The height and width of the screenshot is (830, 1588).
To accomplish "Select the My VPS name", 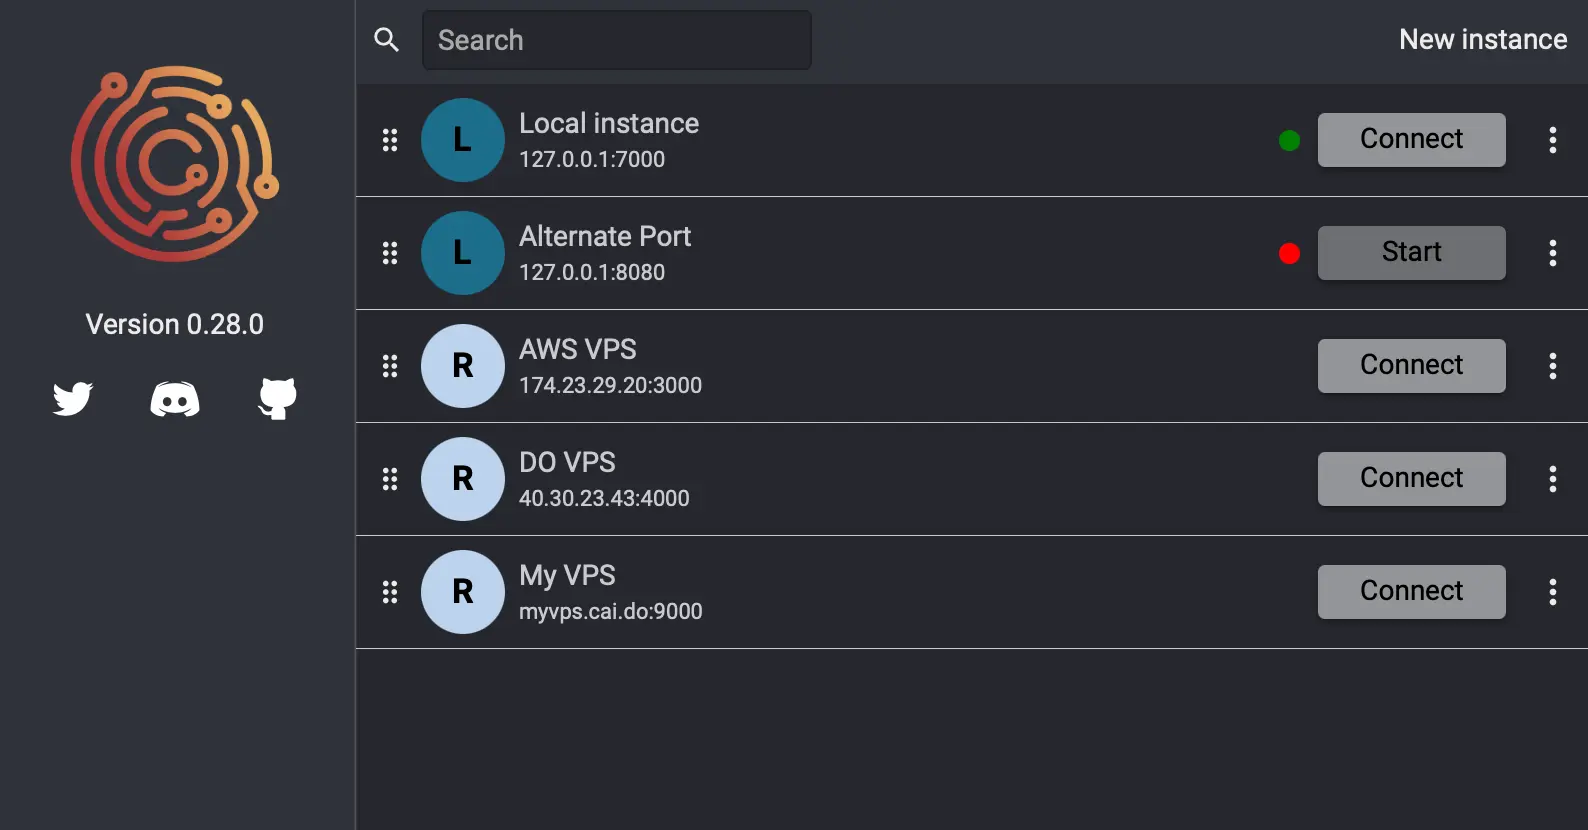I will click(567, 575).
